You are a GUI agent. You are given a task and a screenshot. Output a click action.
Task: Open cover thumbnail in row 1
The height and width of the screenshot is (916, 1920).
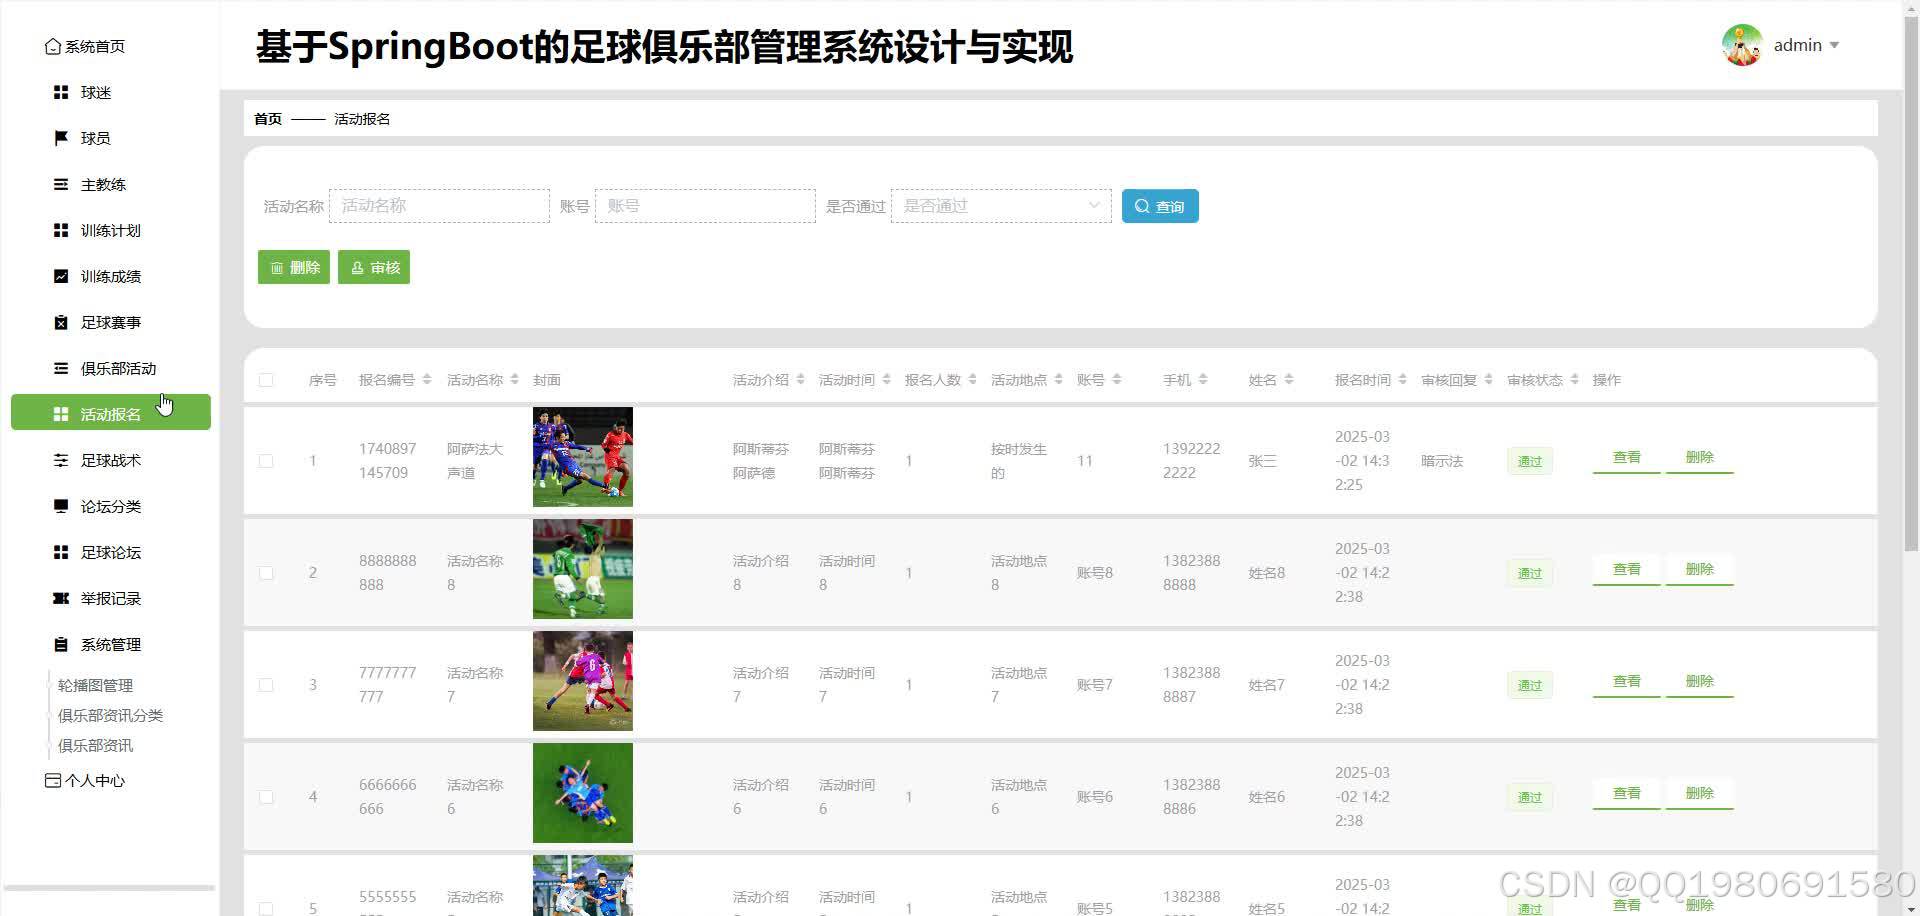tap(583, 457)
